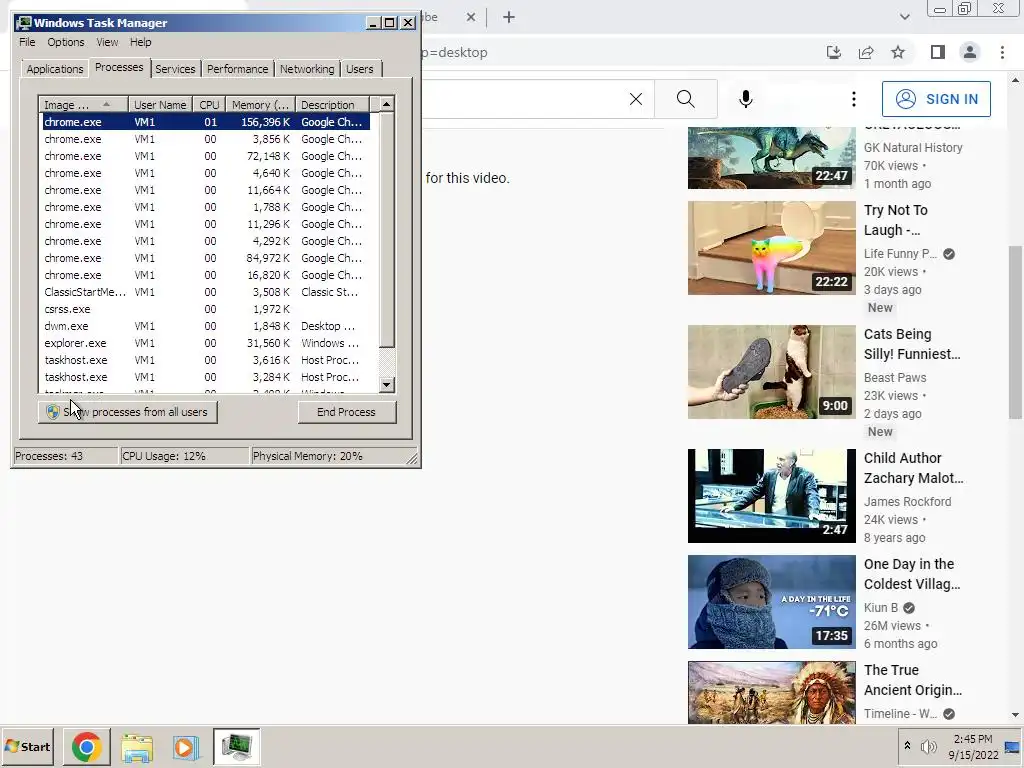
Task: Select the ClassicStartMe... process row
Action: [x=207, y=292]
